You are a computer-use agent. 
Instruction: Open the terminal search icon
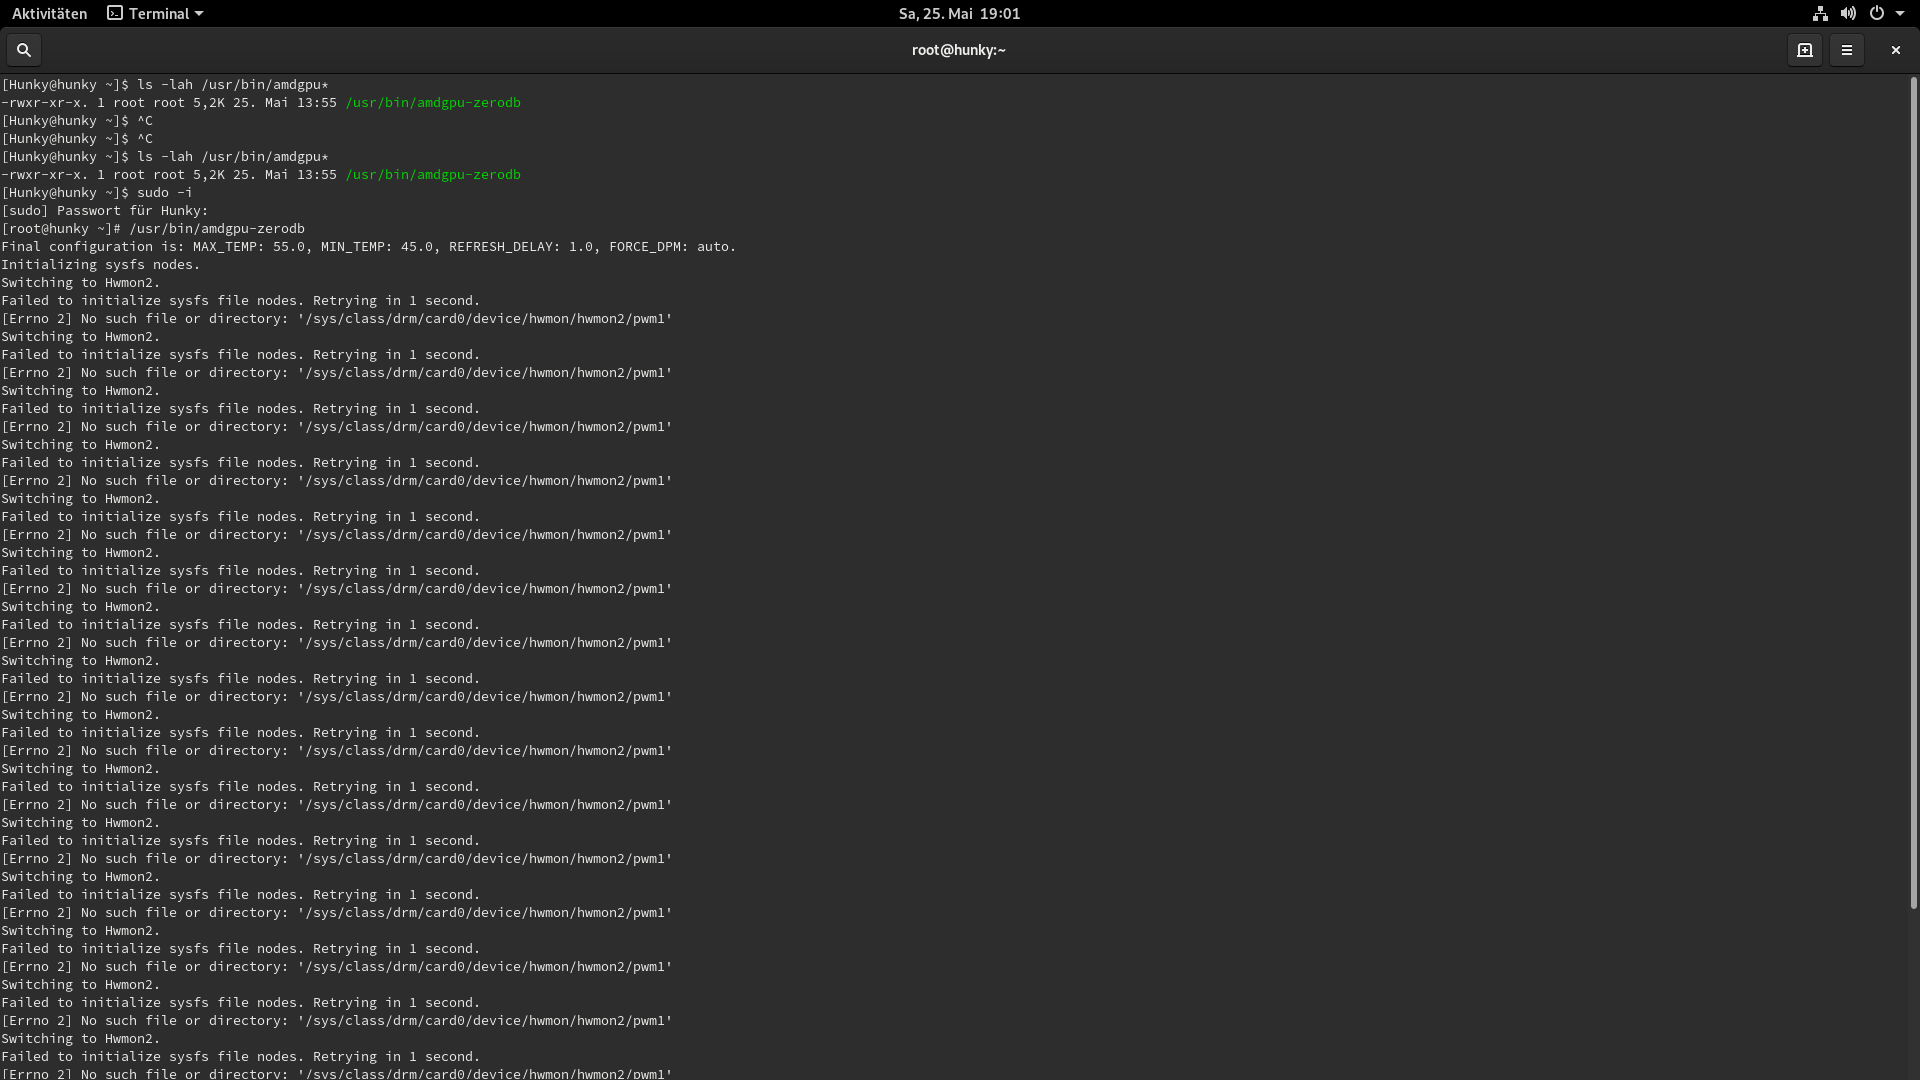[24, 50]
